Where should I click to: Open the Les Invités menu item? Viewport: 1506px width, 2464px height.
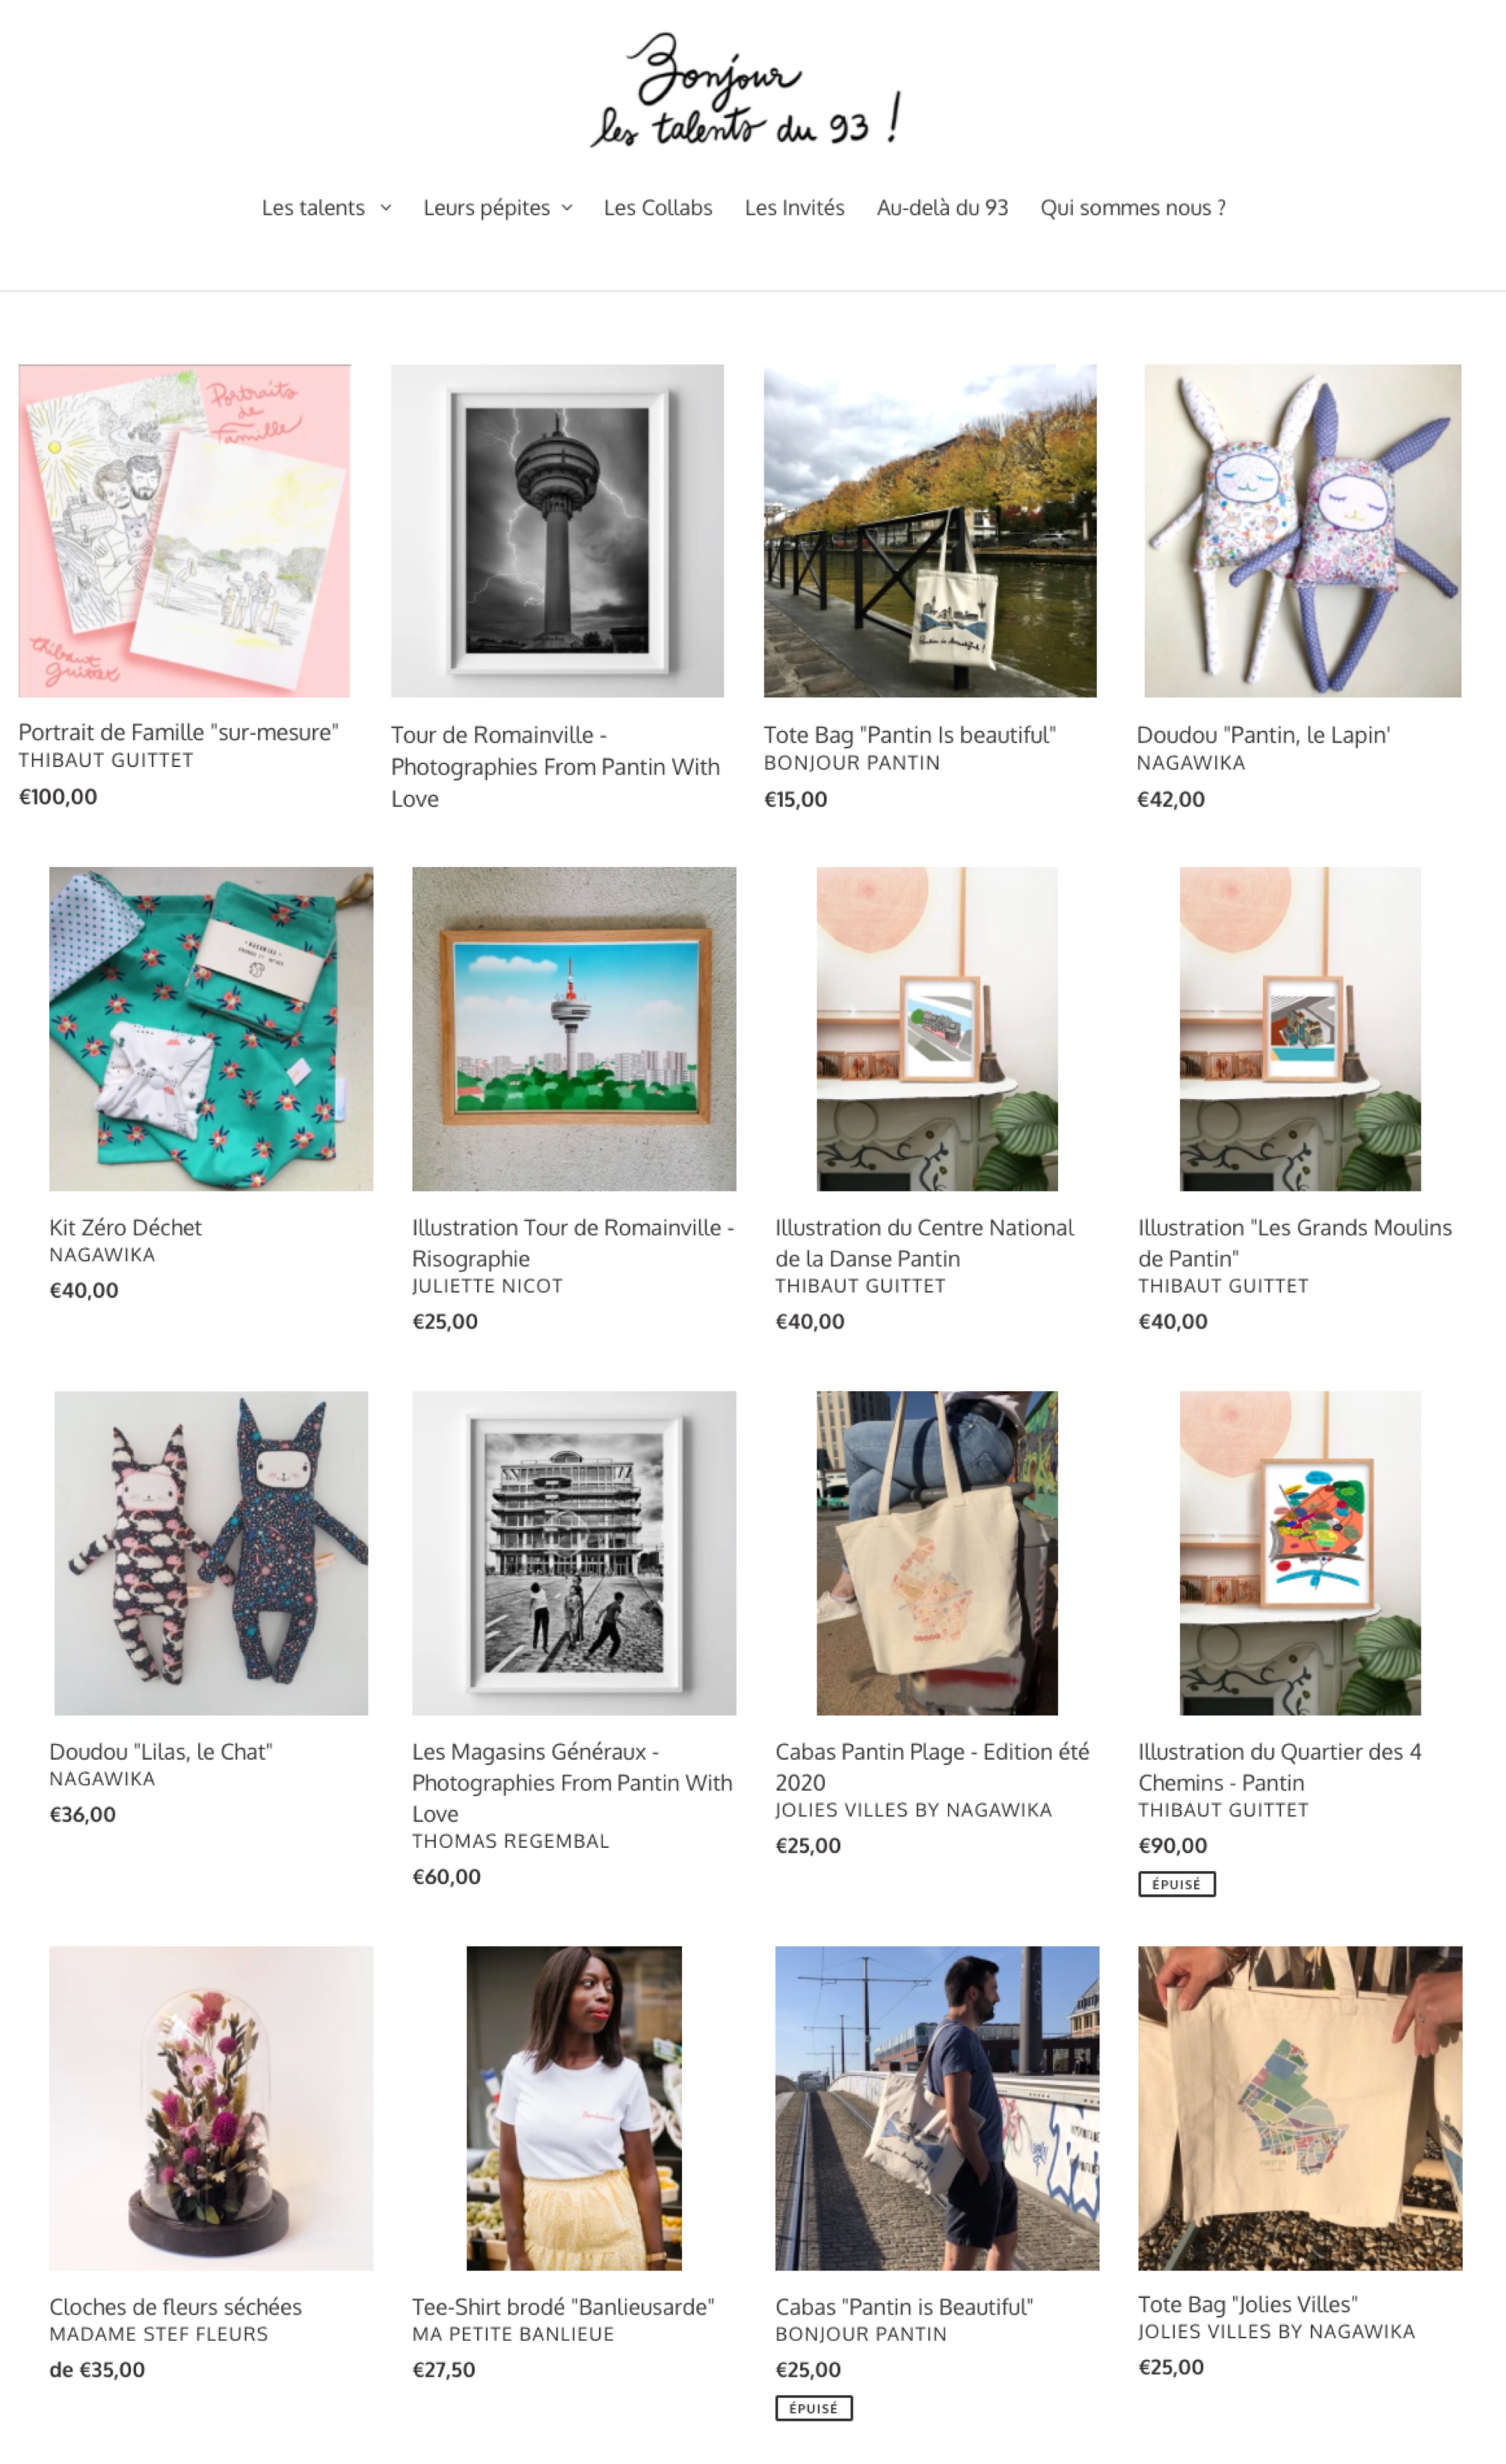point(794,208)
